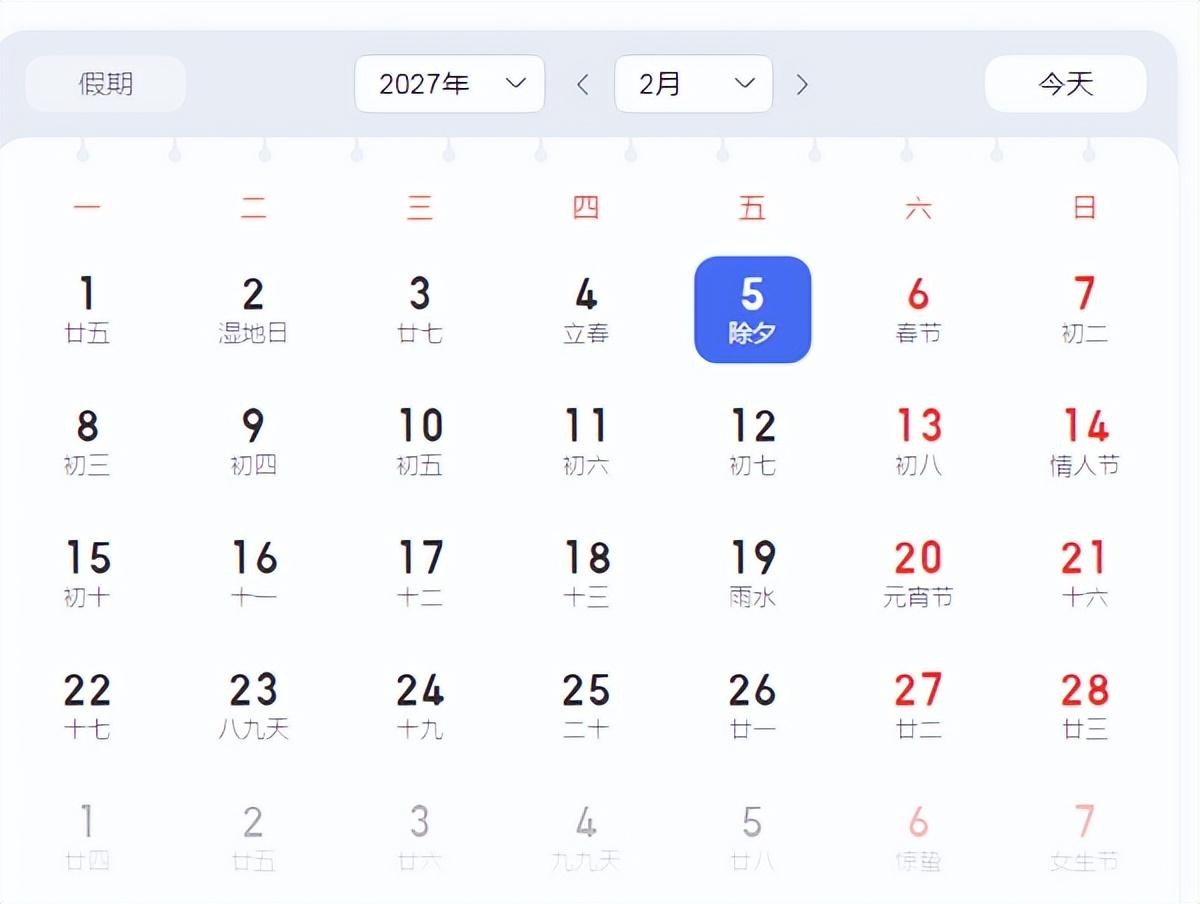This screenshot has width=1200, height=904.
Task: Select greyed March 7 女生节
Action: (x=1085, y=838)
